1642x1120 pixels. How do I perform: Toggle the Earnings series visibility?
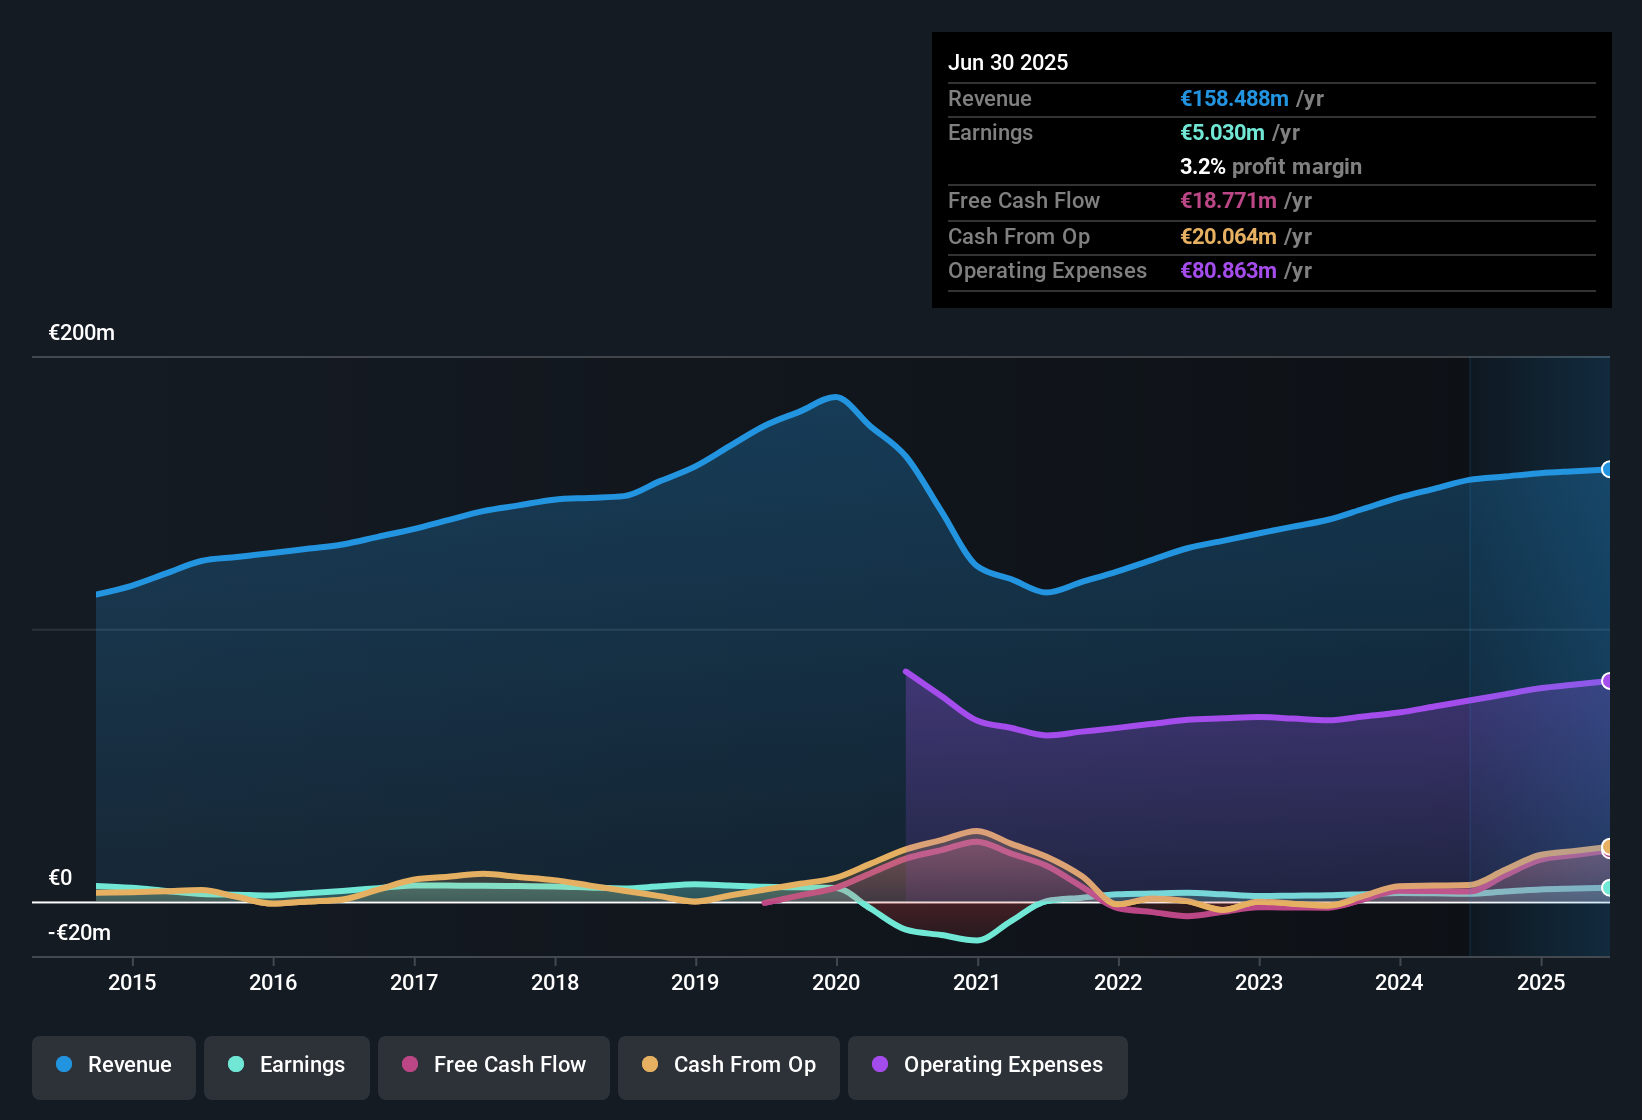[x=286, y=1066]
